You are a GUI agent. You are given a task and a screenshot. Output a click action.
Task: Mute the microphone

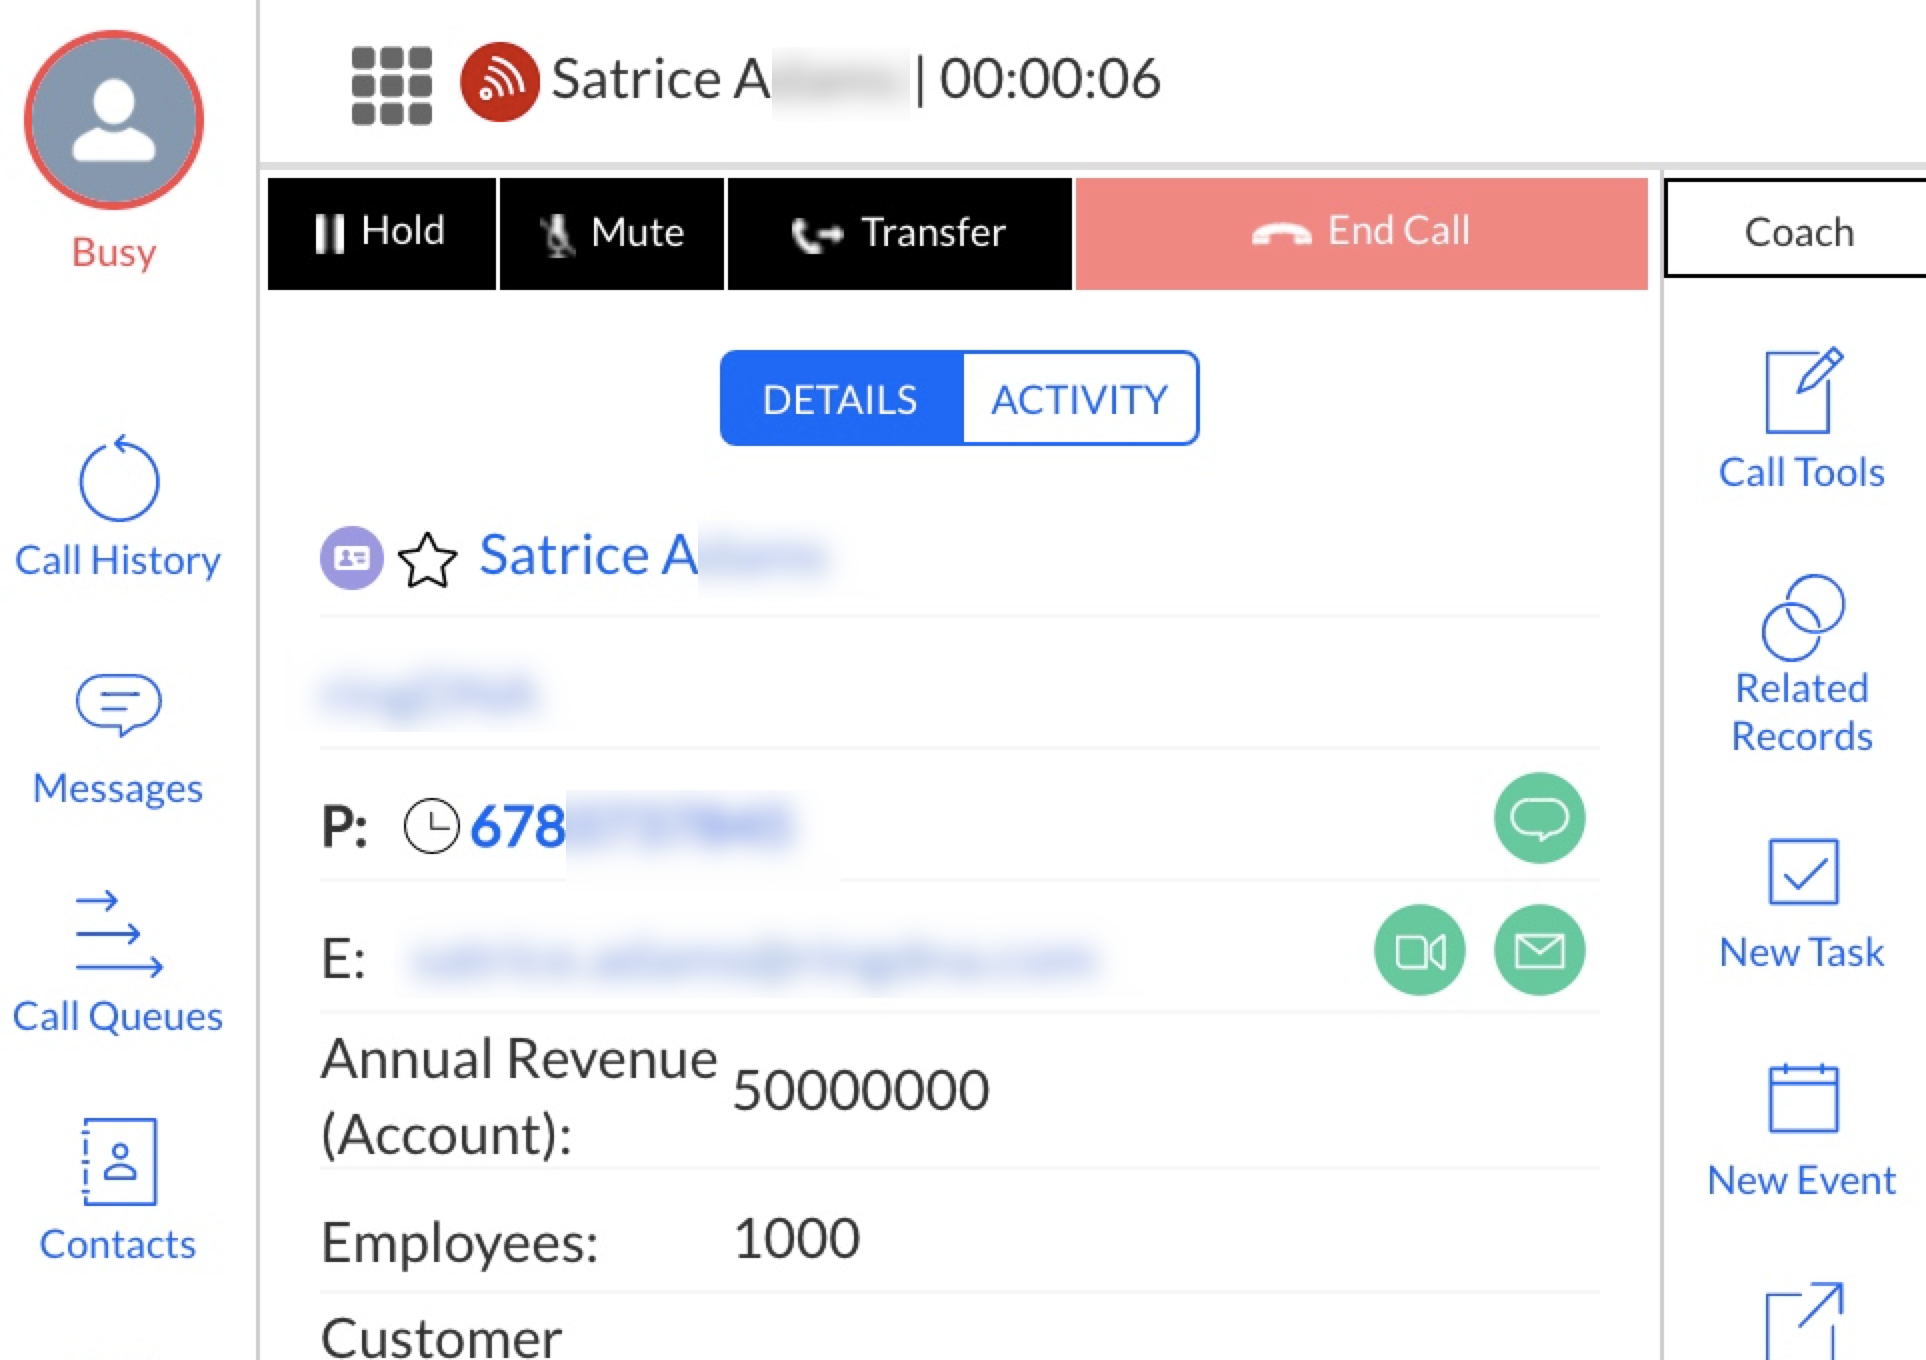tap(611, 233)
